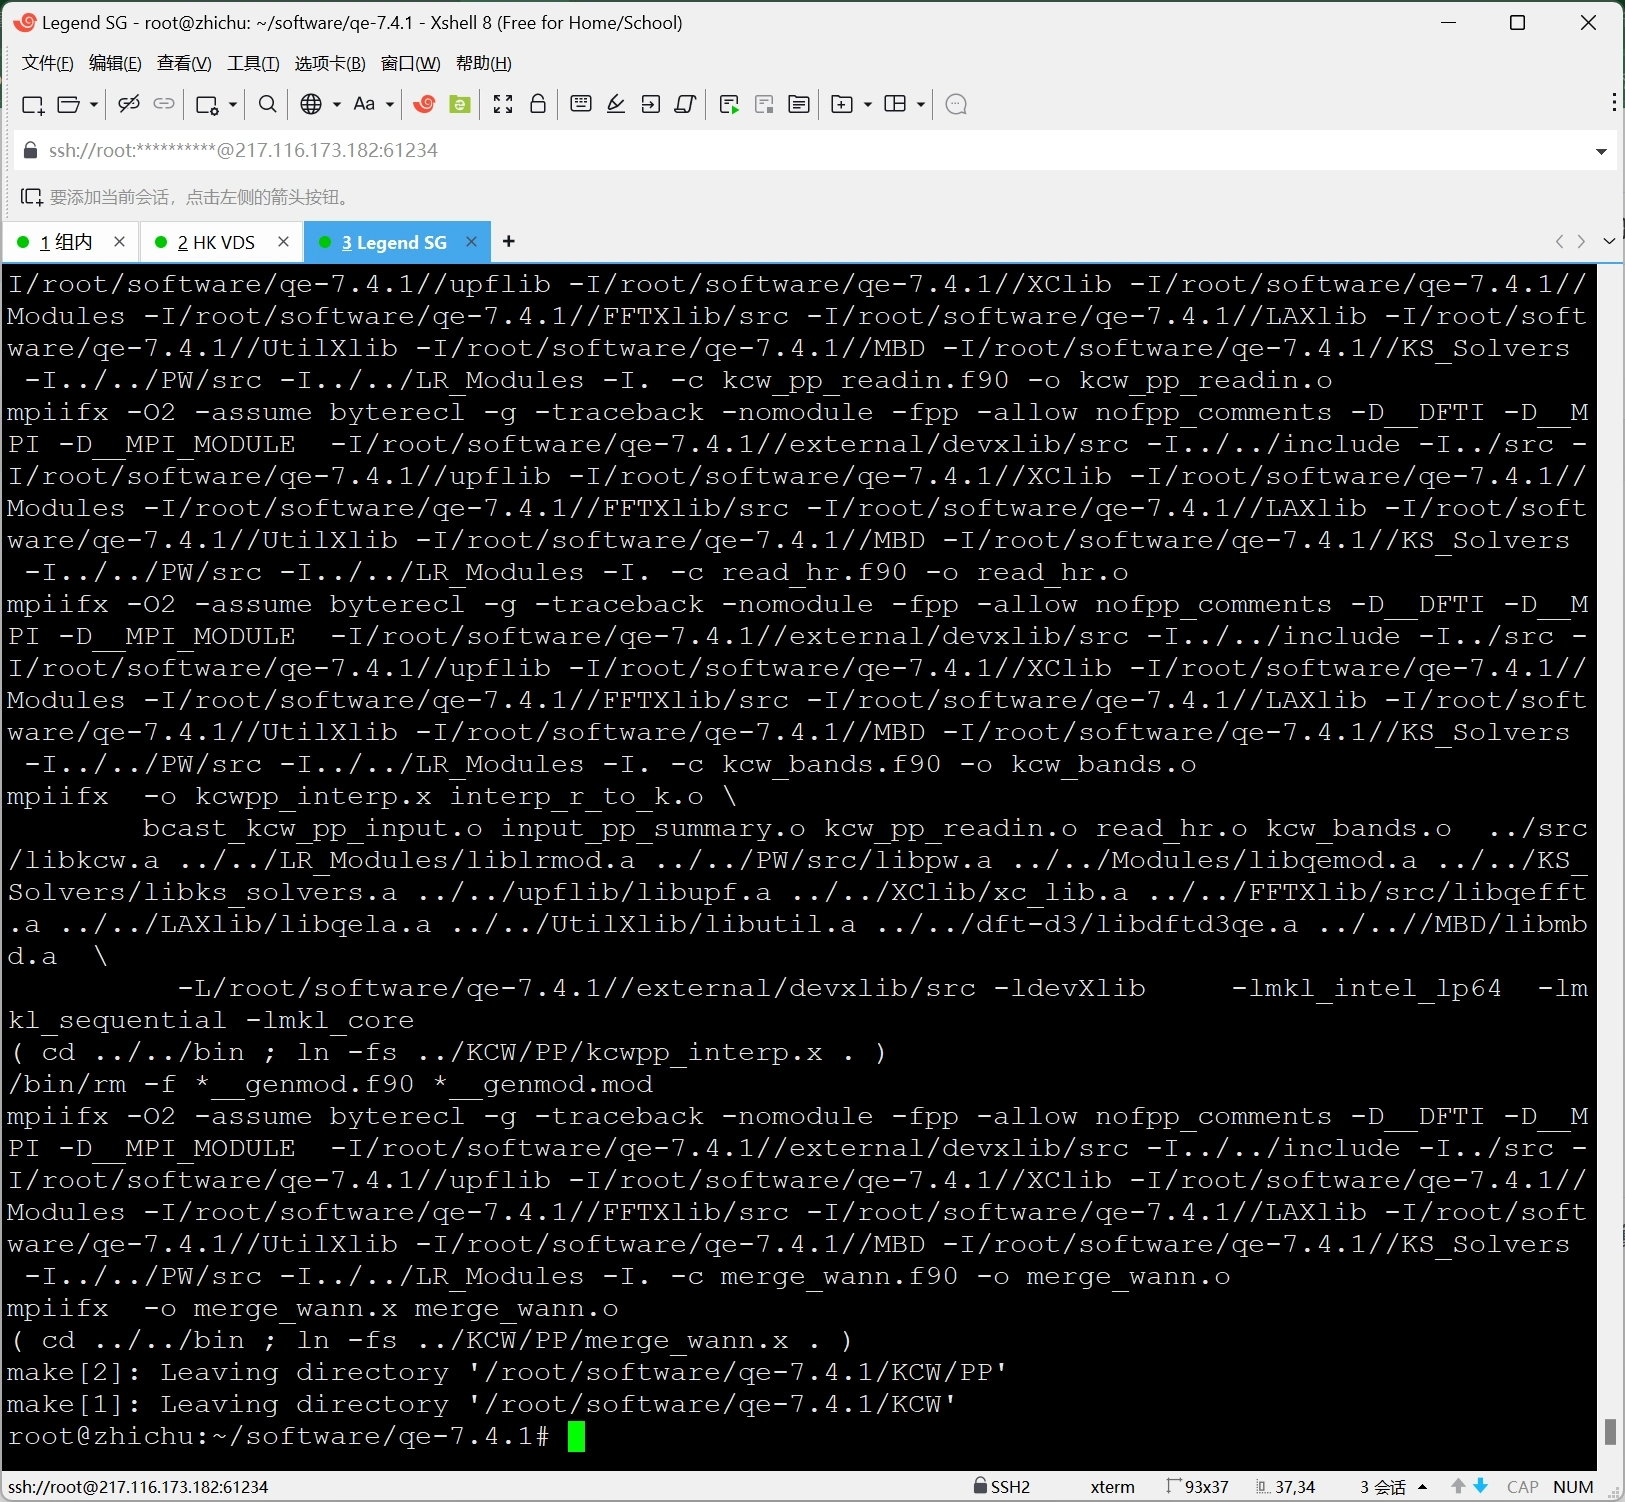The height and width of the screenshot is (1502, 1625).
Task: Toggle full screen mode icon
Action: (503, 104)
